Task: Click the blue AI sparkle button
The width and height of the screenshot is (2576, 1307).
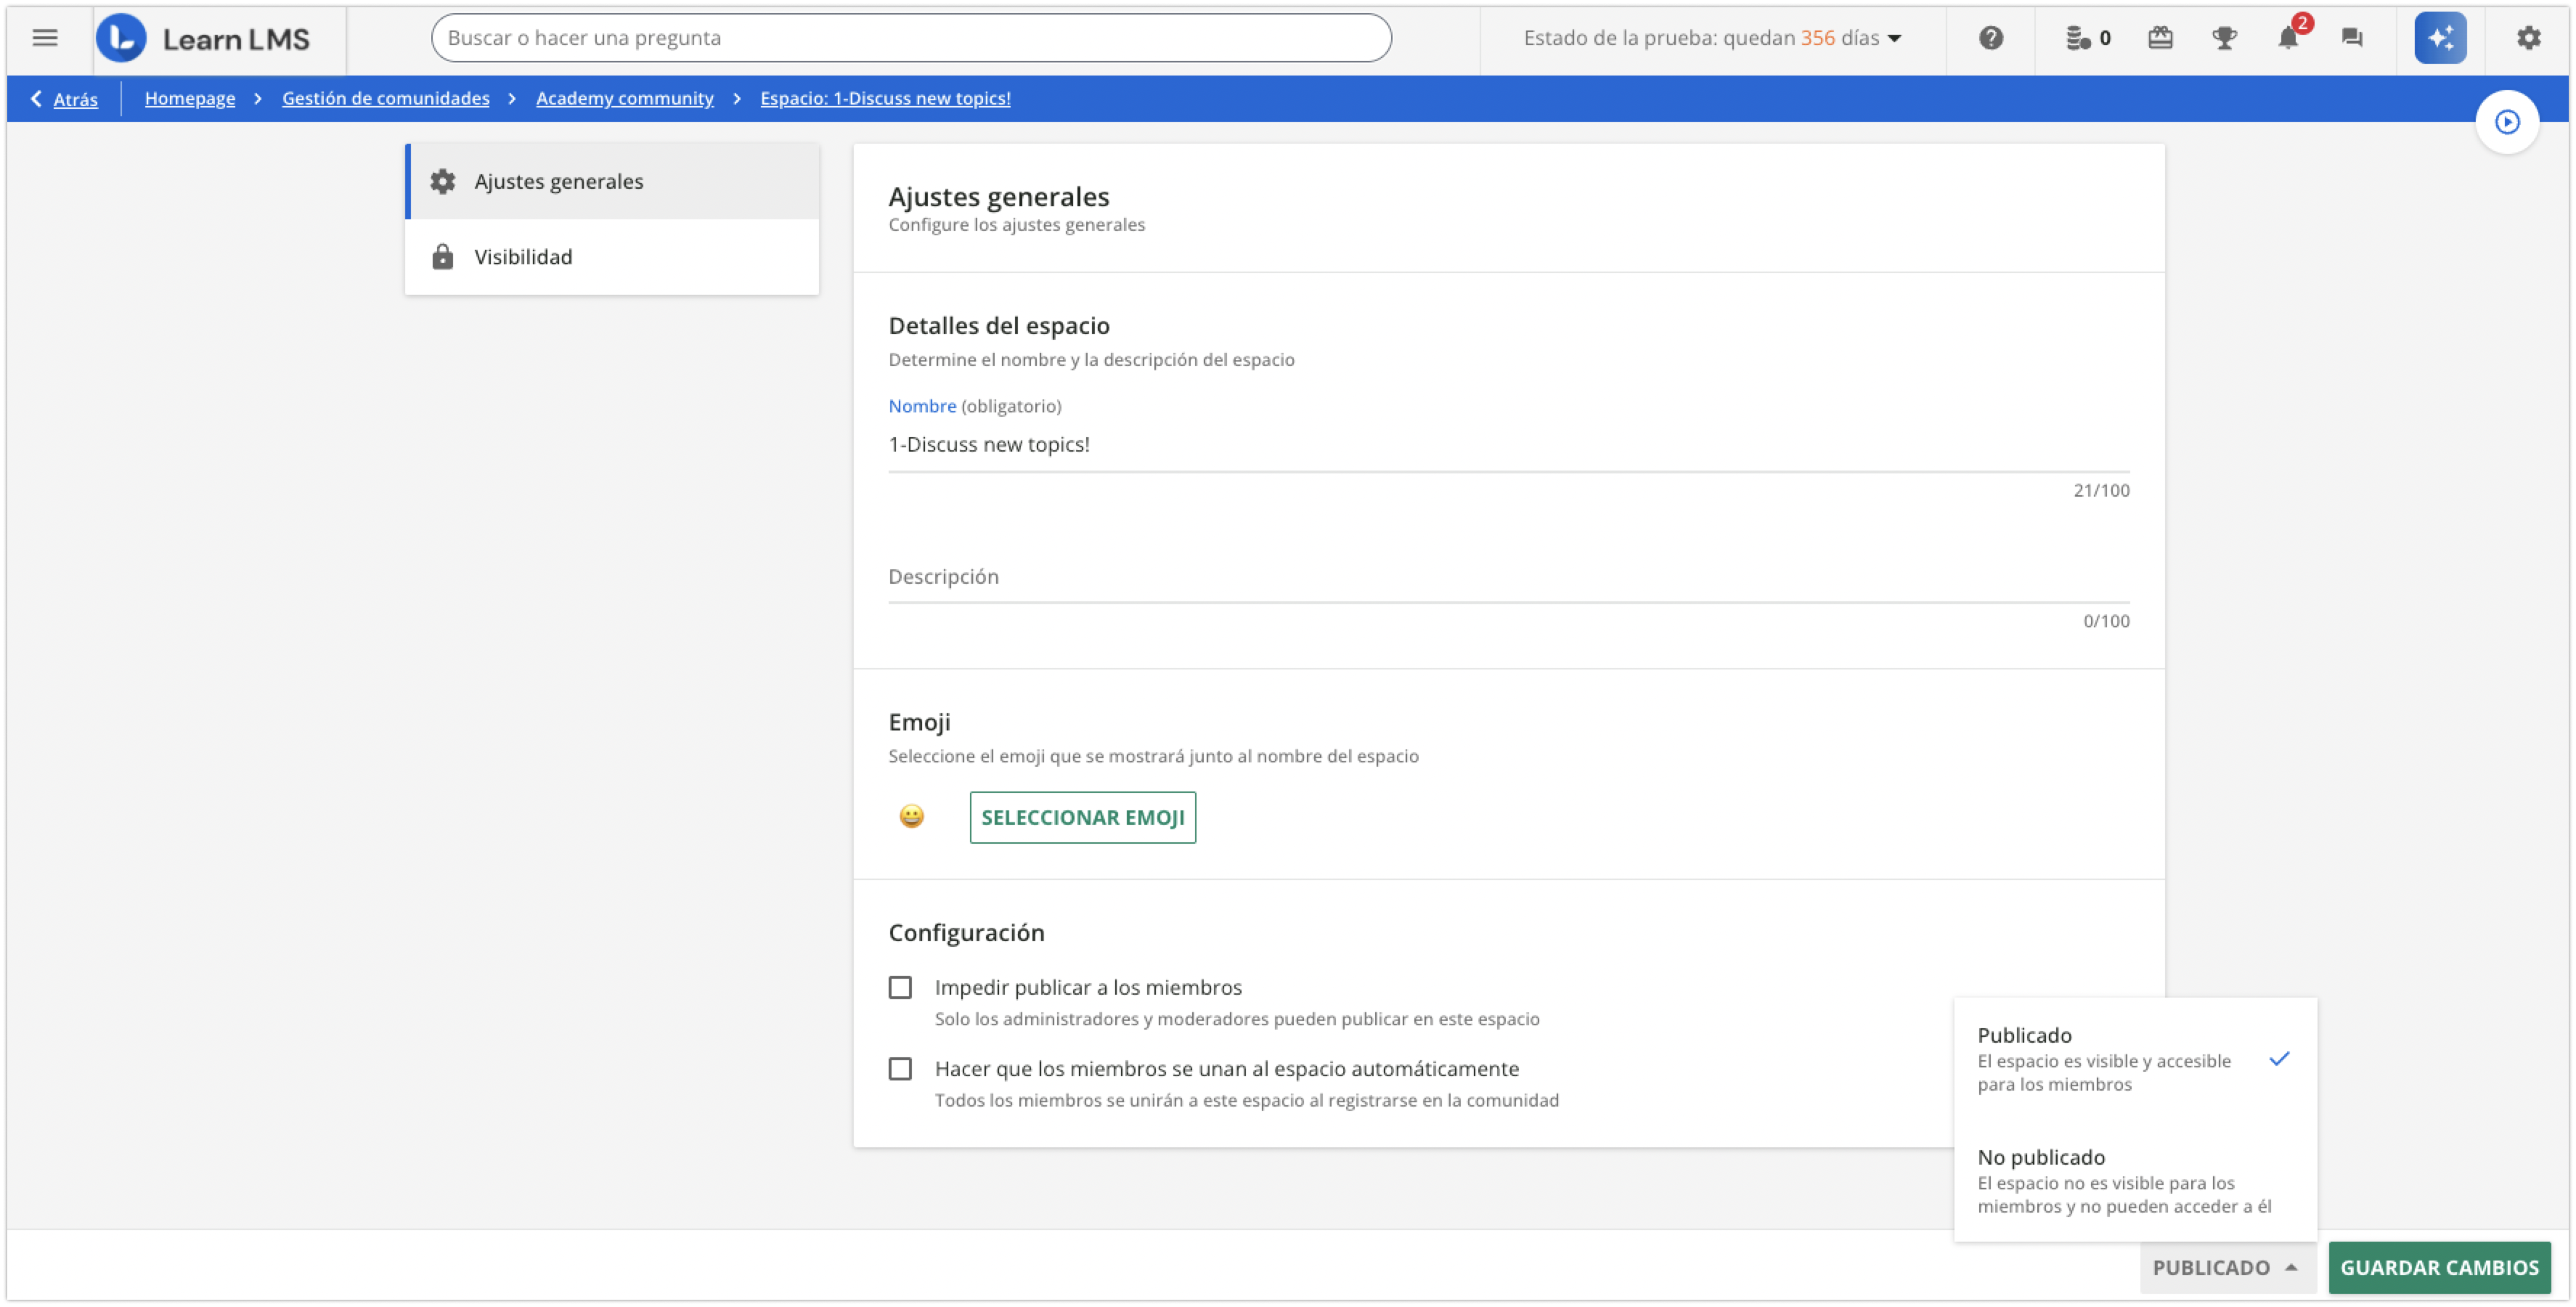Action: click(x=2440, y=38)
